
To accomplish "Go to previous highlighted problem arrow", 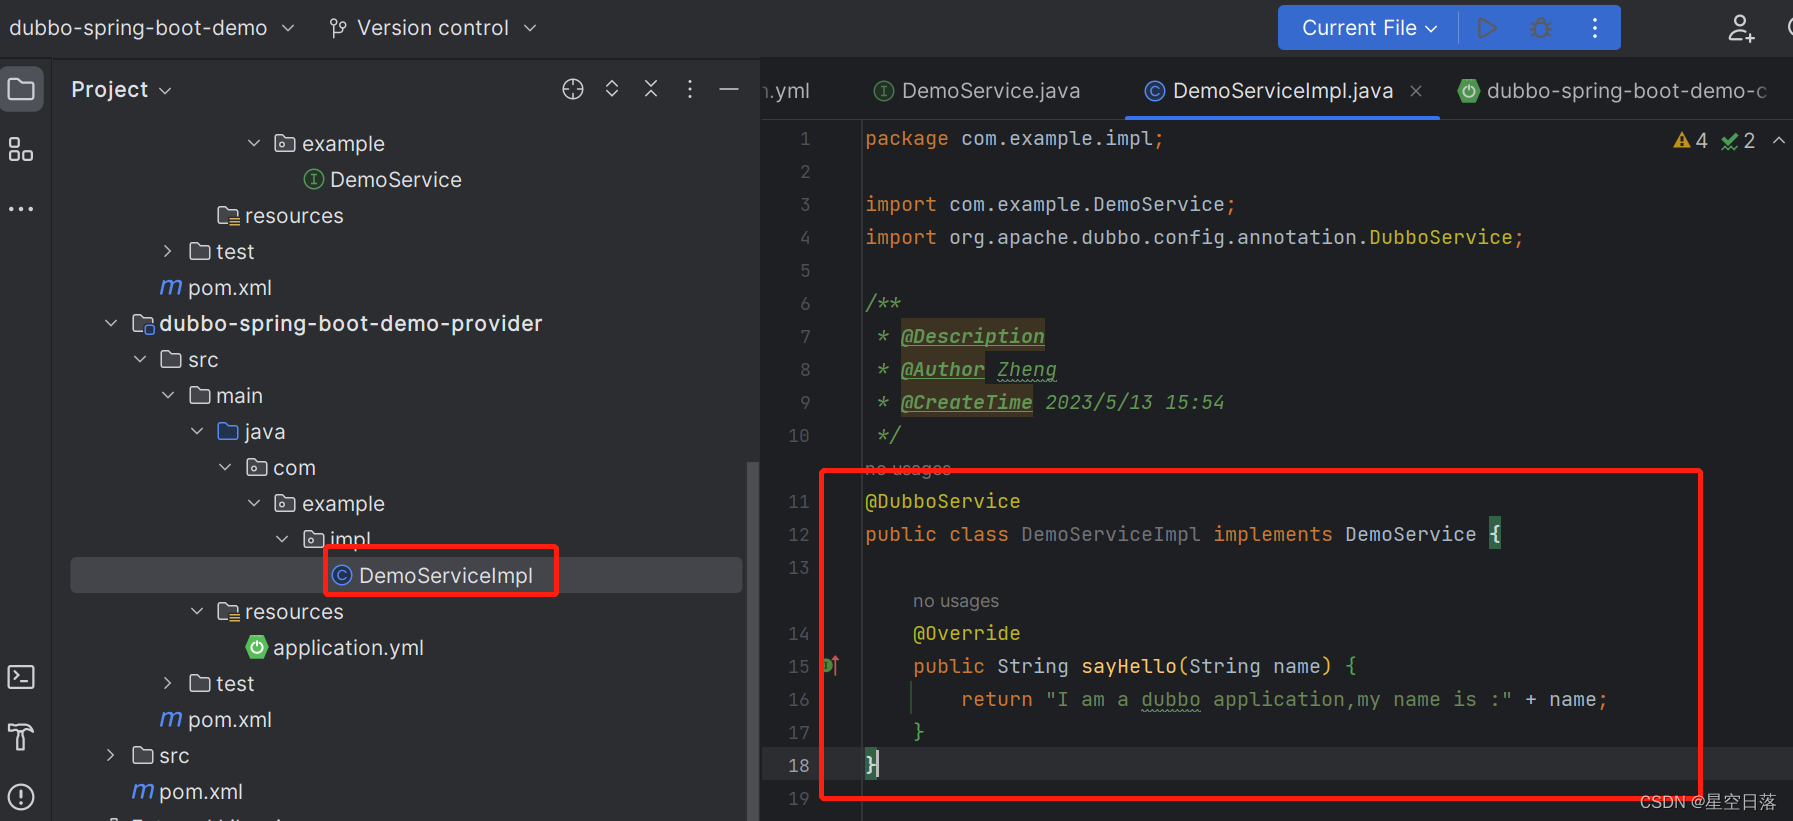I will (1779, 141).
